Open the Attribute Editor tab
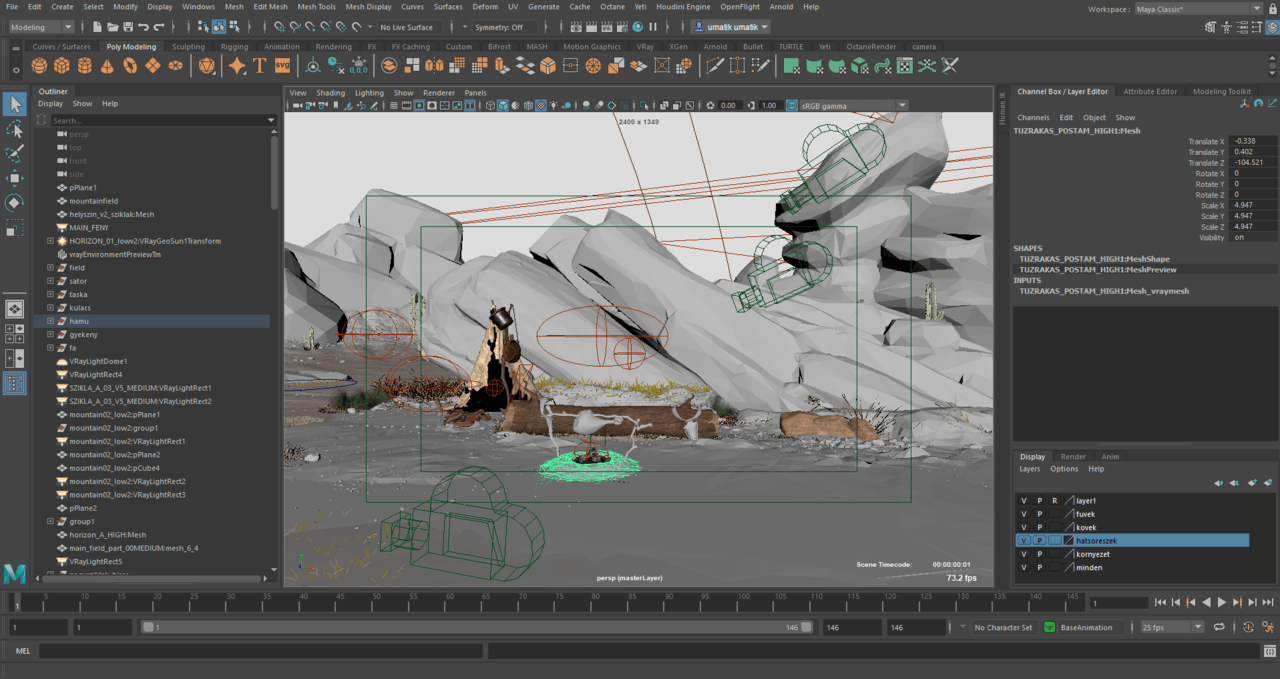Image resolution: width=1280 pixels, height=679 pixels. [1151, 91]
